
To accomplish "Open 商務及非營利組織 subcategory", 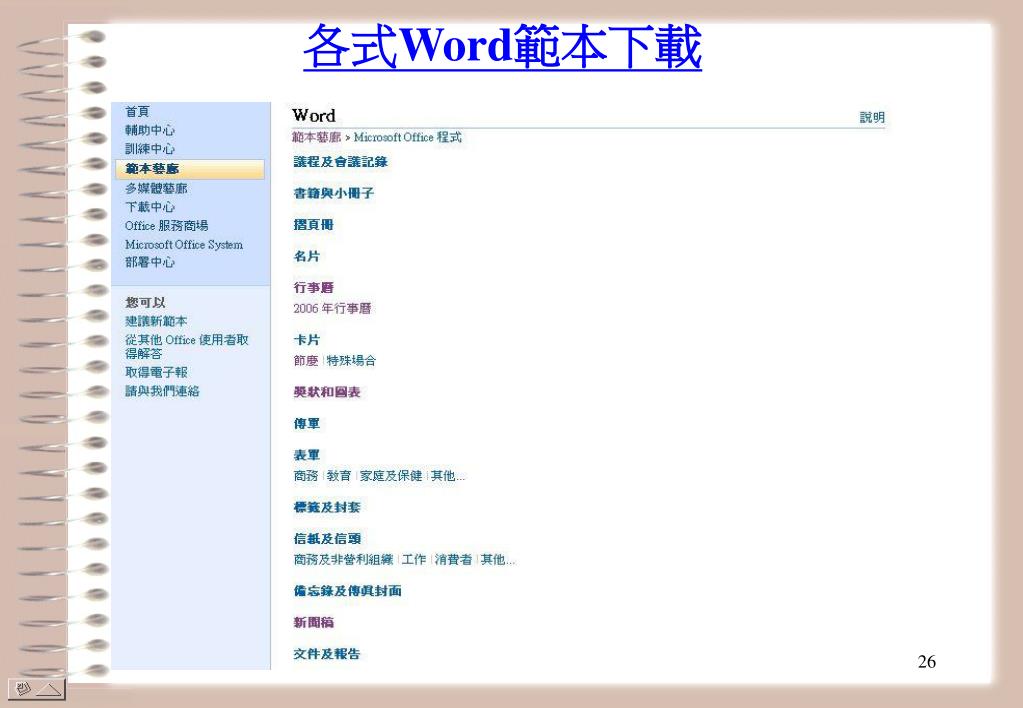I will [343, 559].
